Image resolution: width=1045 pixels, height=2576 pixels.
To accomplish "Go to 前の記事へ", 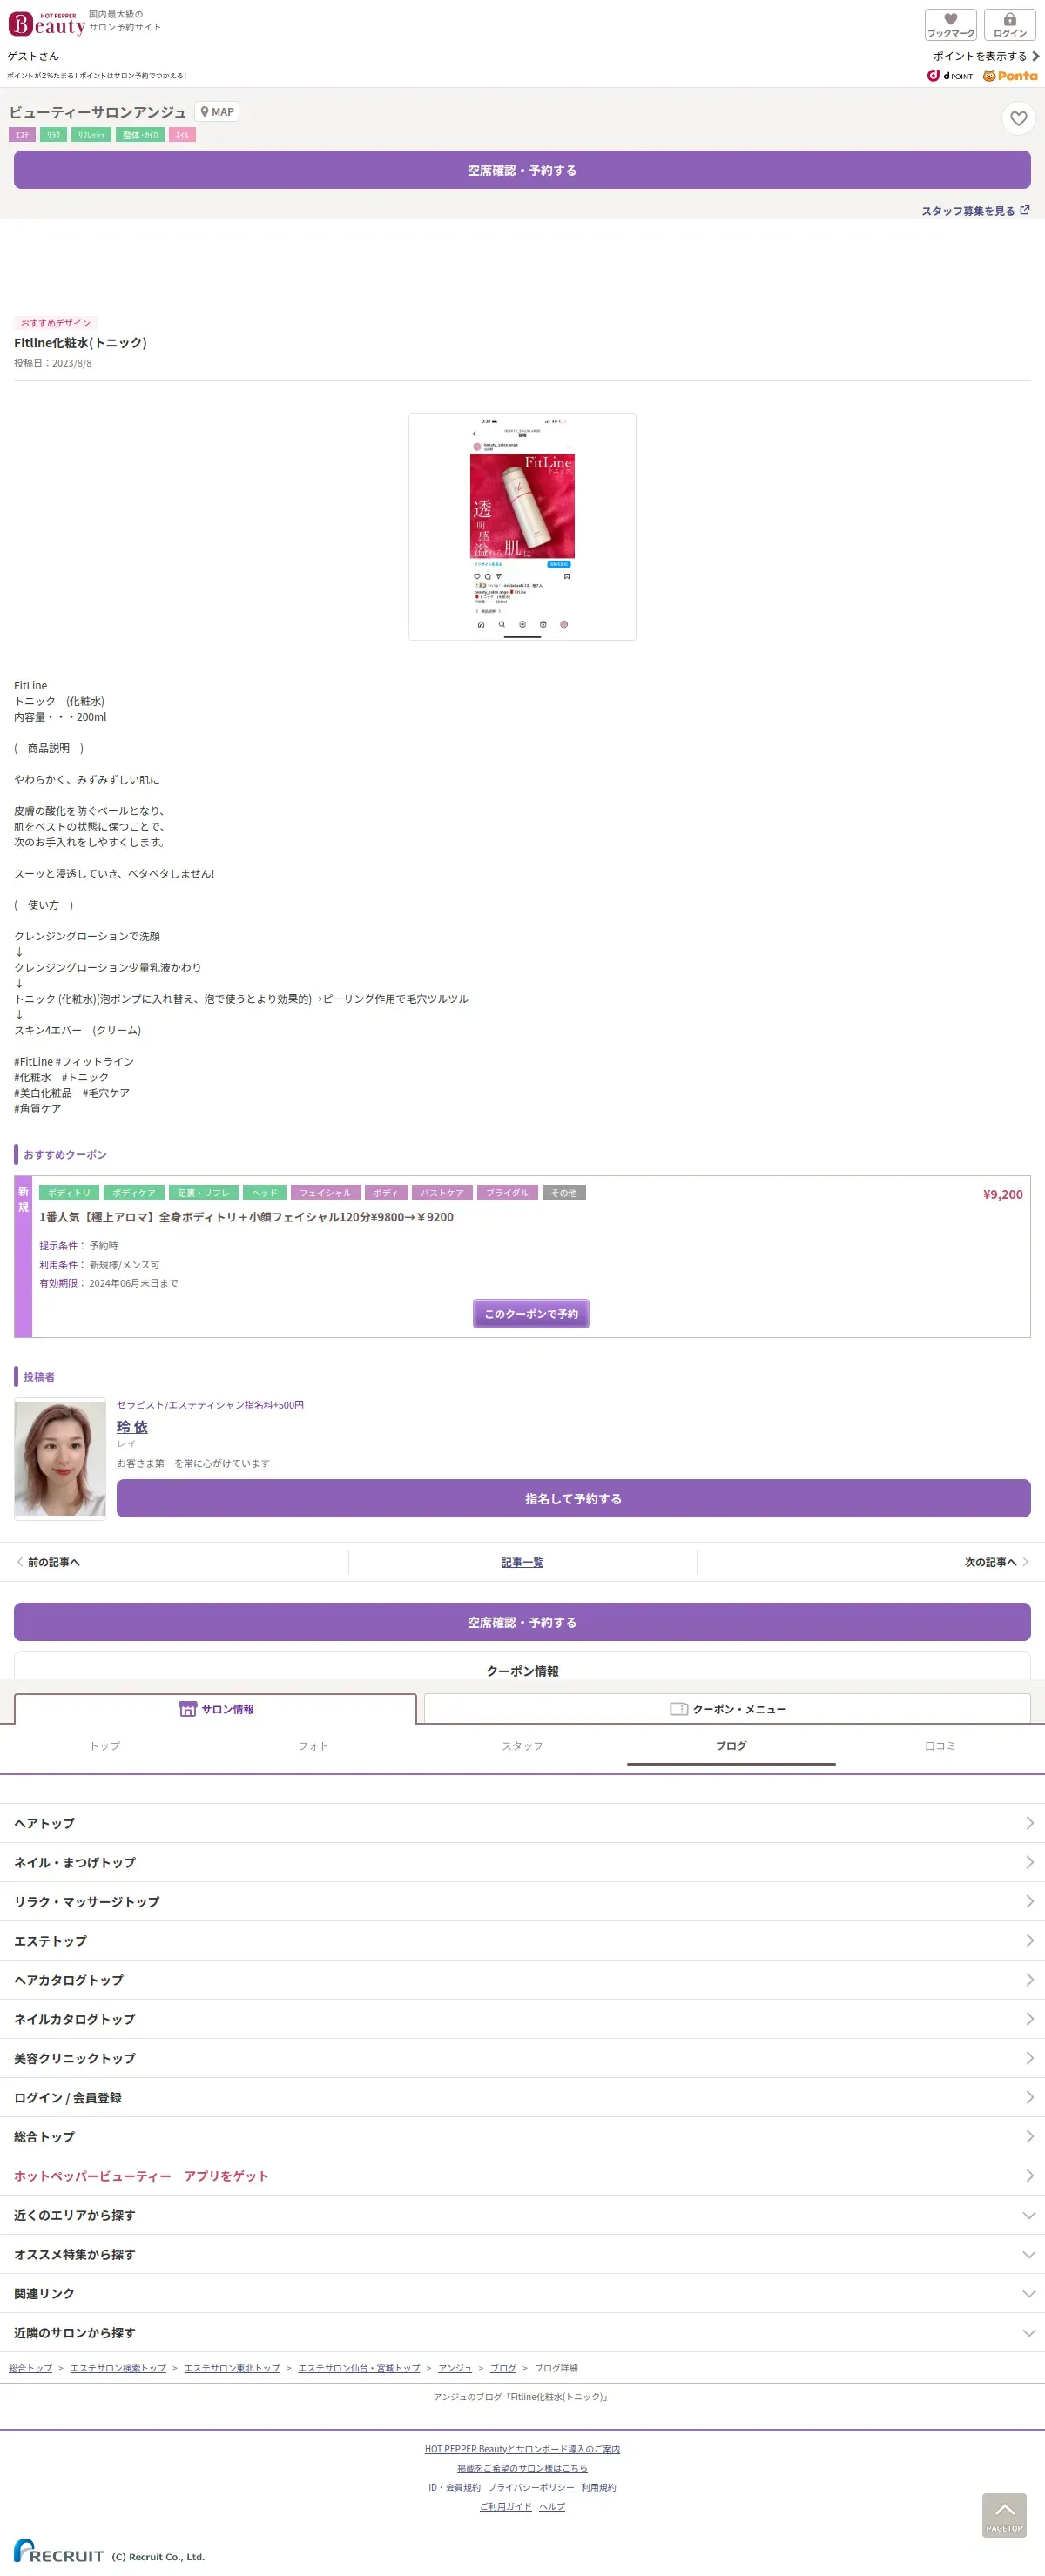I will click(x=48, y=1562).
